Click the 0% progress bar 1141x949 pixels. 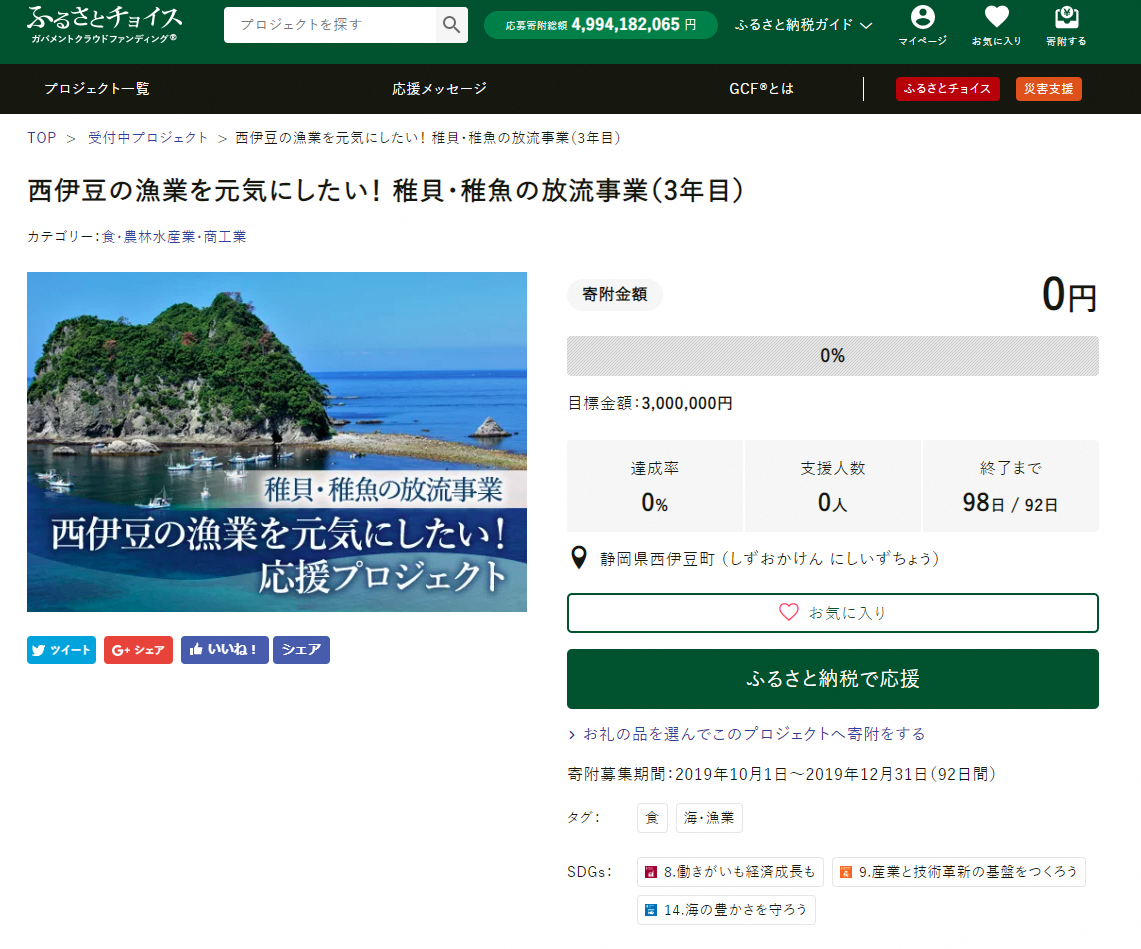coord(833,356)
